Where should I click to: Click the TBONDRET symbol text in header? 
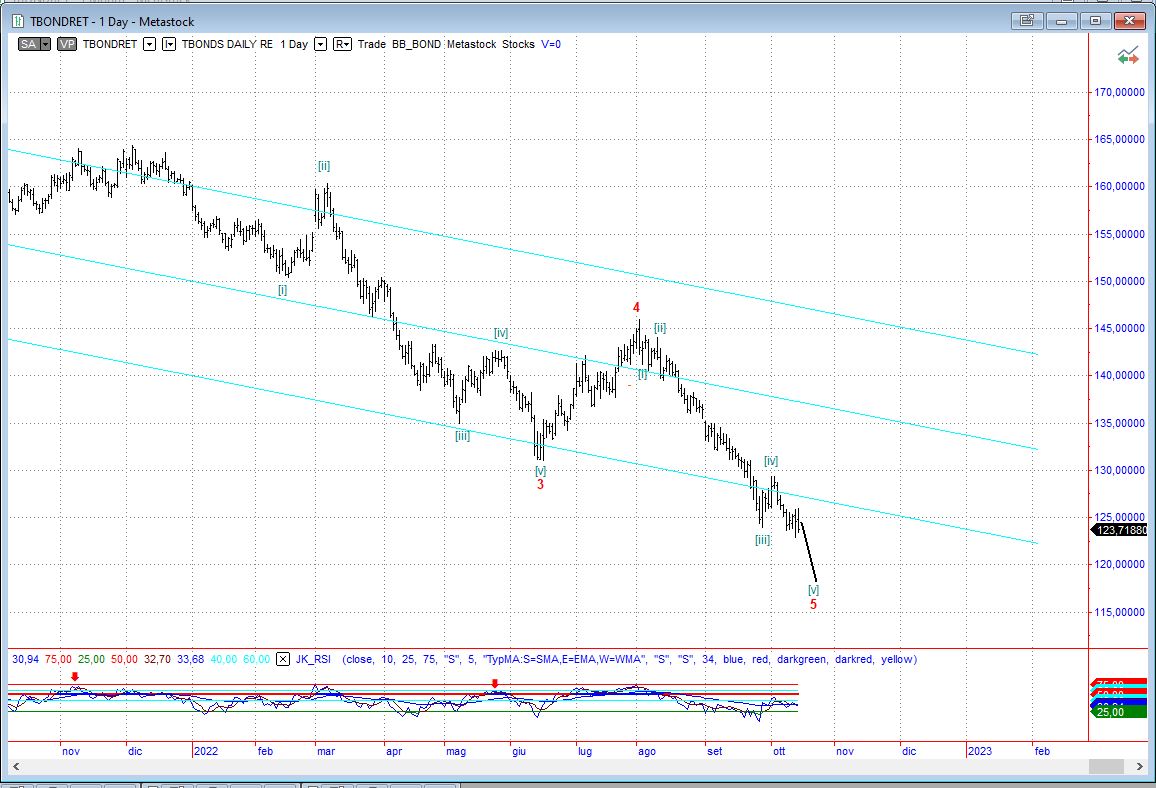110,44
